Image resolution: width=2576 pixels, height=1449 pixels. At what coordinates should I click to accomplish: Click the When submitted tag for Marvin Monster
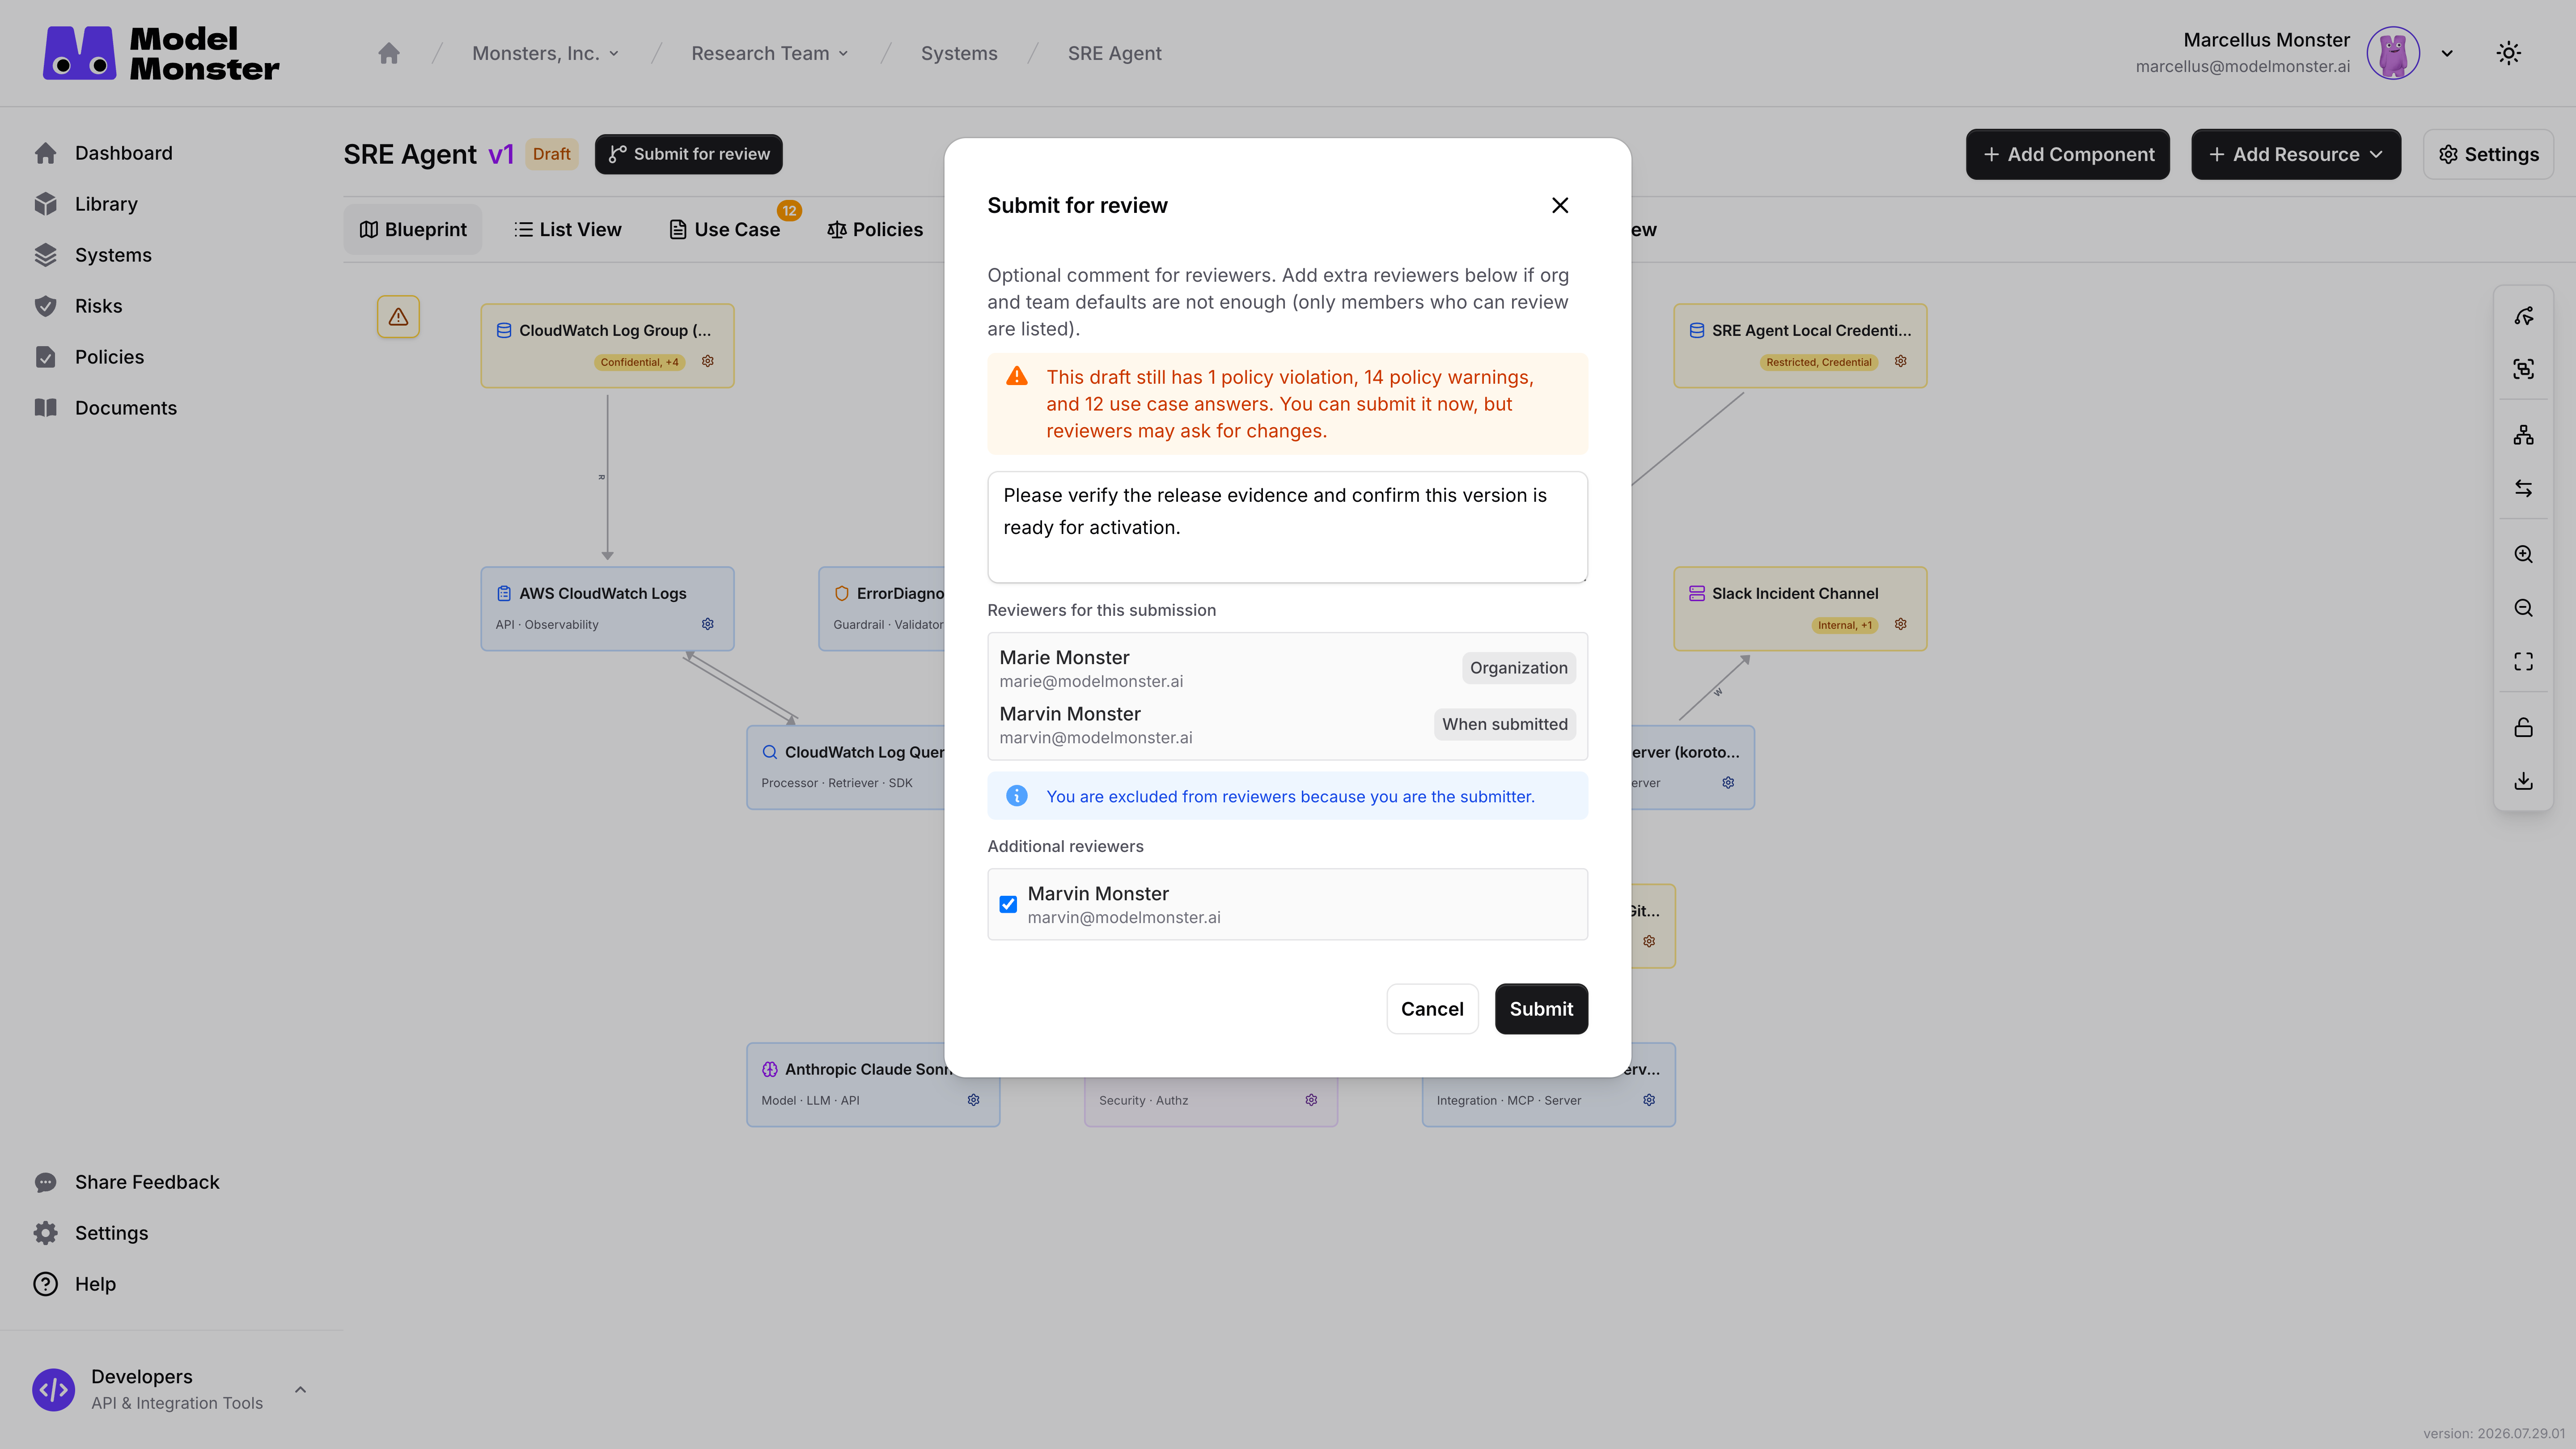click(x=1504, y=724)
